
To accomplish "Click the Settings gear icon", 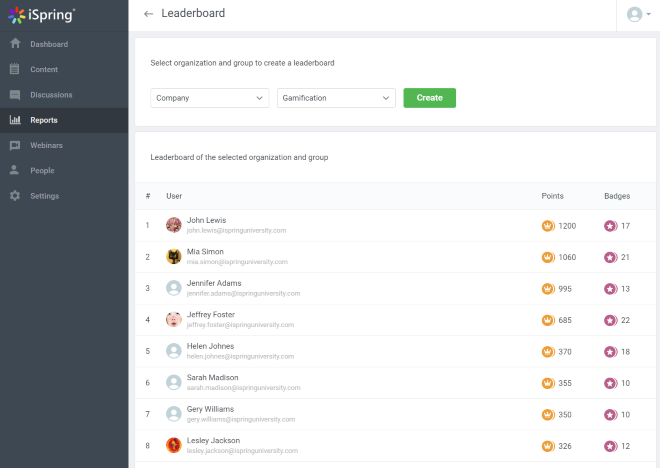I will coord(14,196).
